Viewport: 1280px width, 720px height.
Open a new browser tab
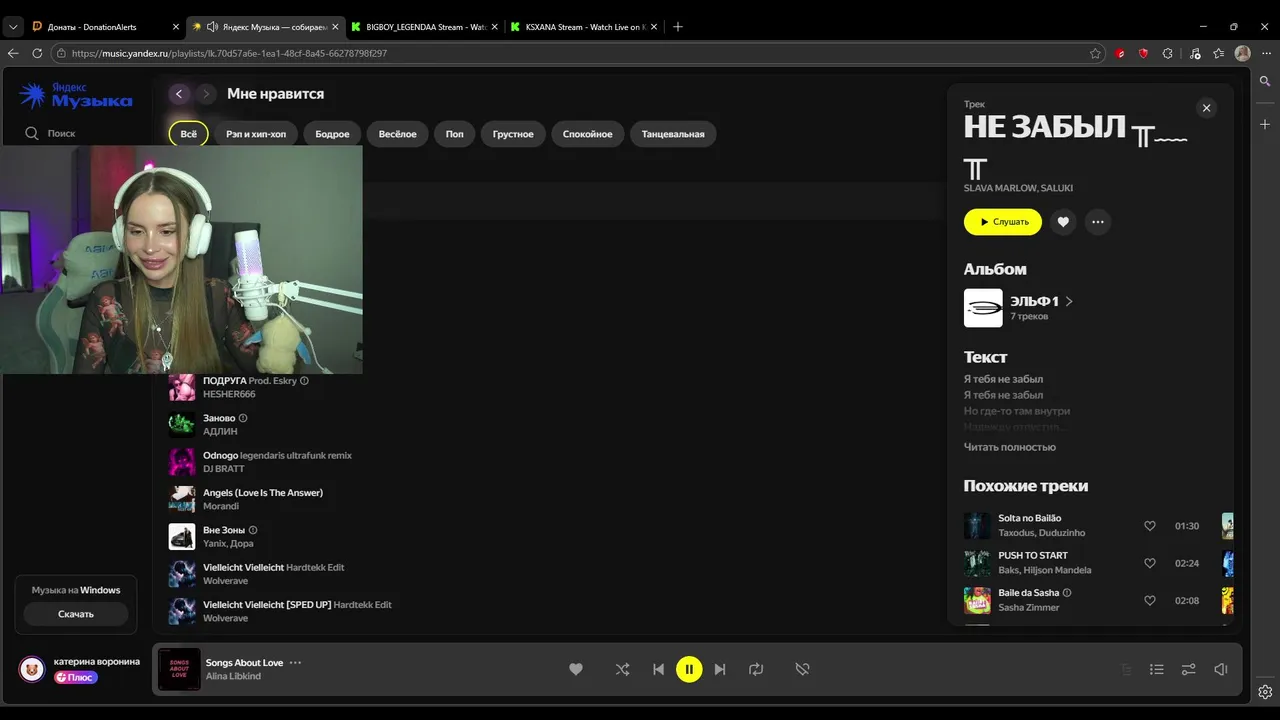677,27
